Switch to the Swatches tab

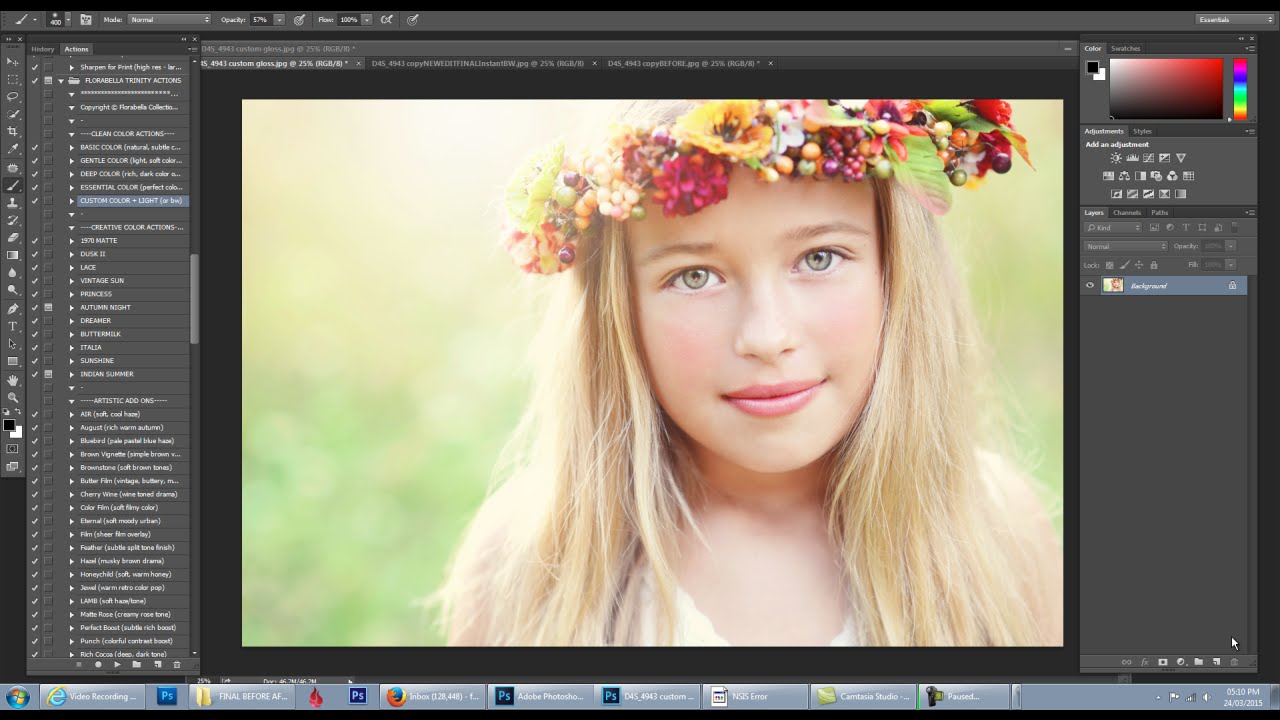point(1126,48)
